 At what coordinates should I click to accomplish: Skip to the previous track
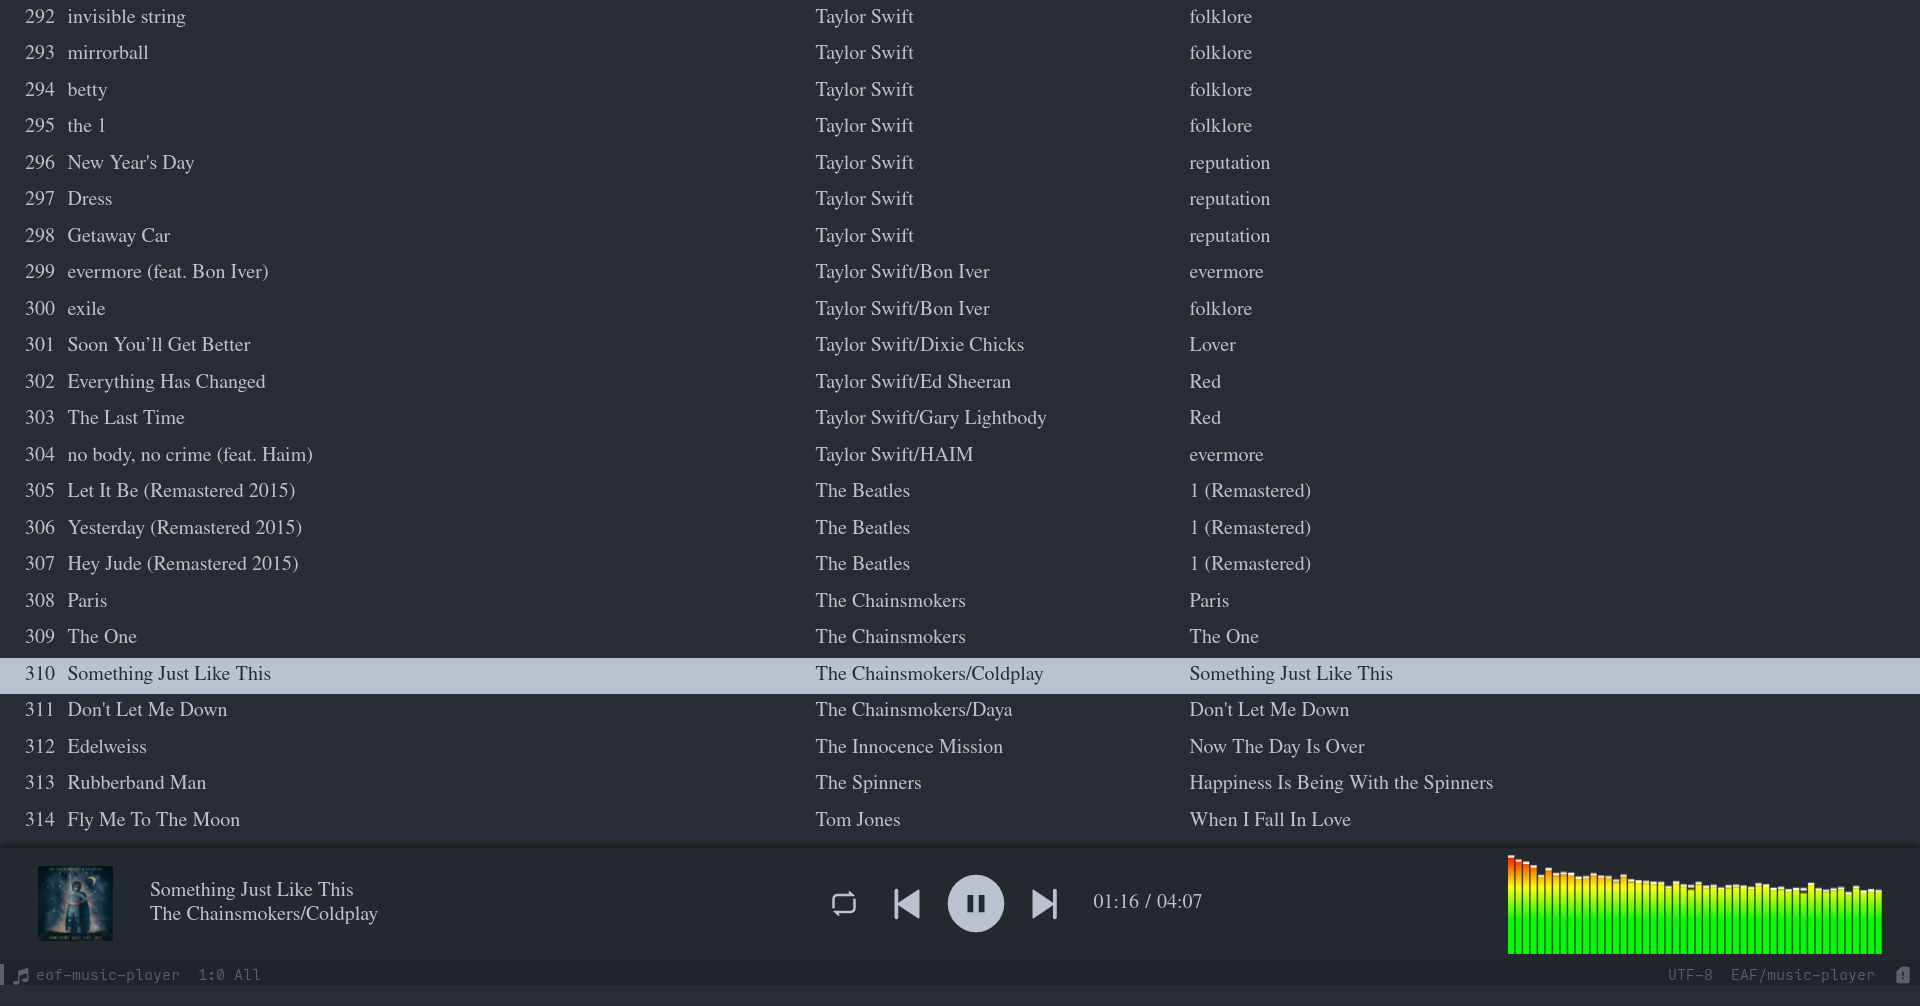click(x=906, y=903)
